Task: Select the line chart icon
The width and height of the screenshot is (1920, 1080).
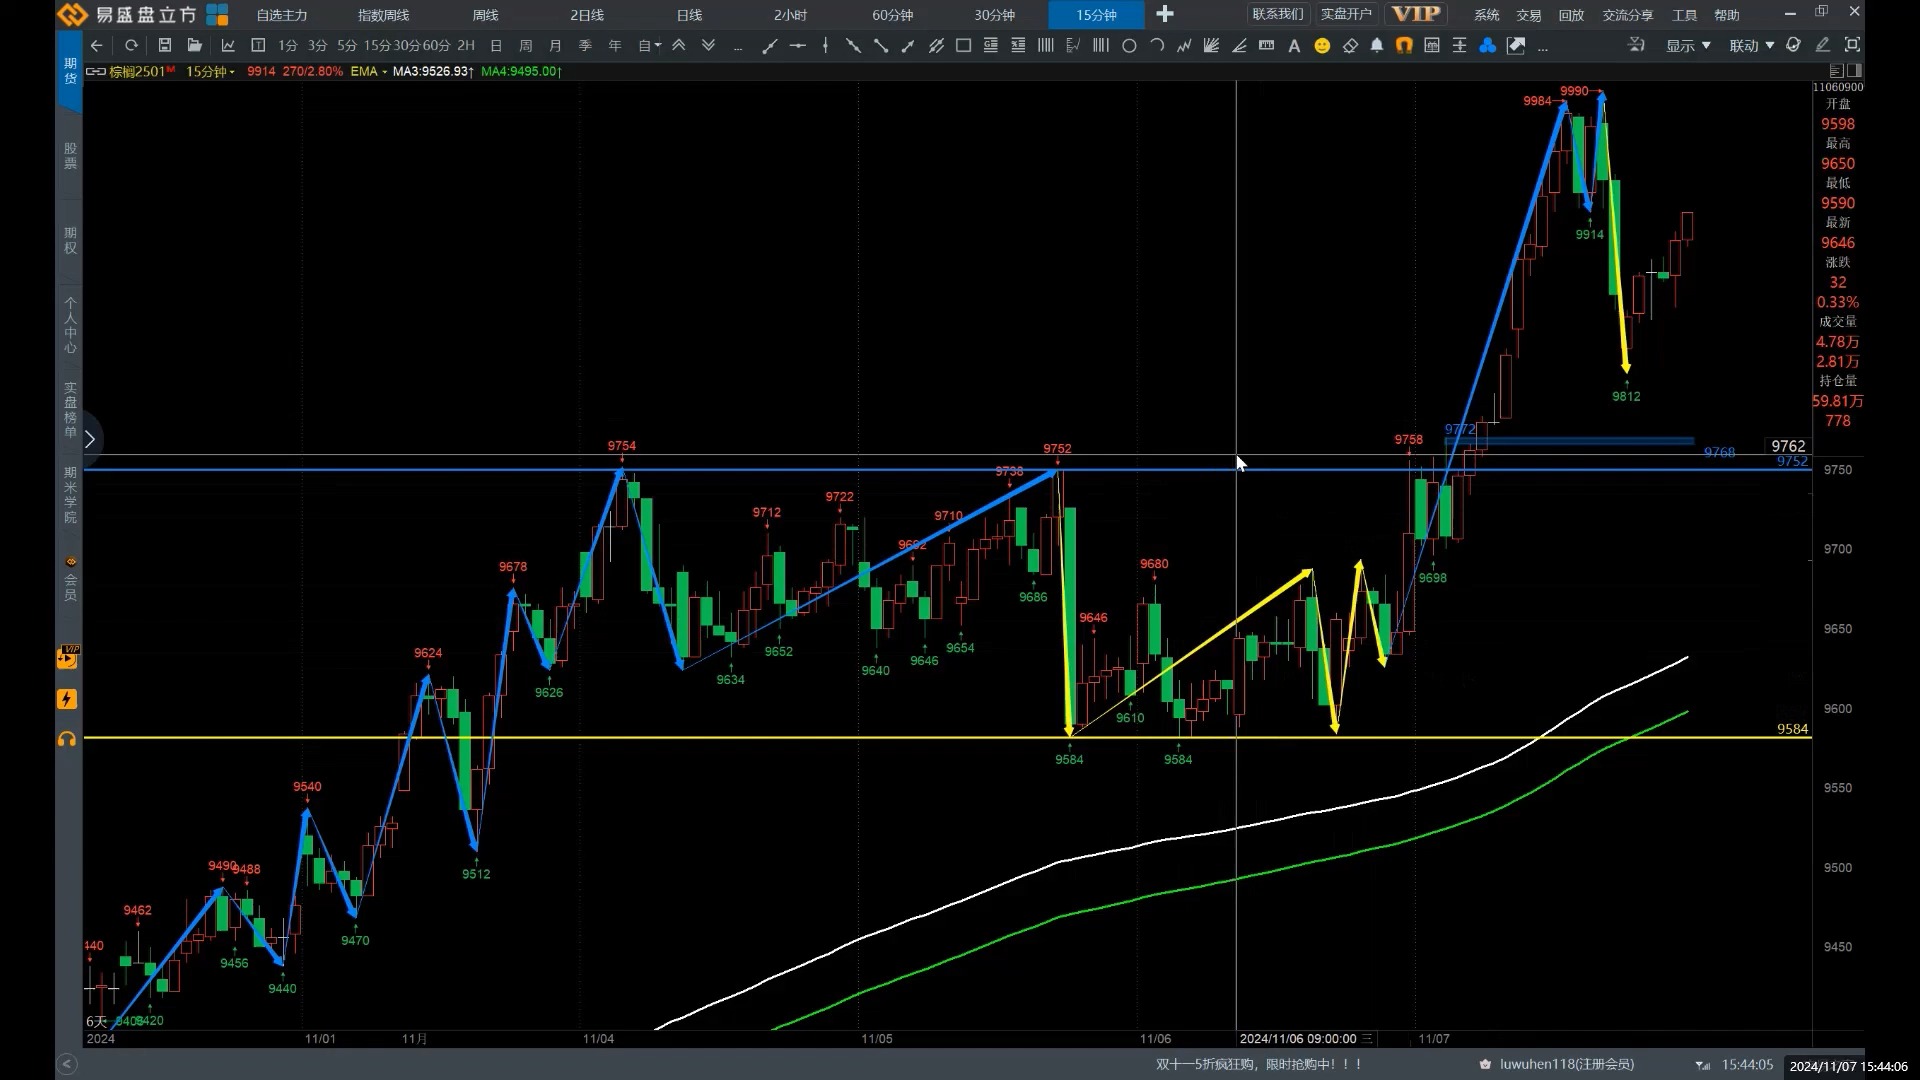Action: (x=228, y=45)
